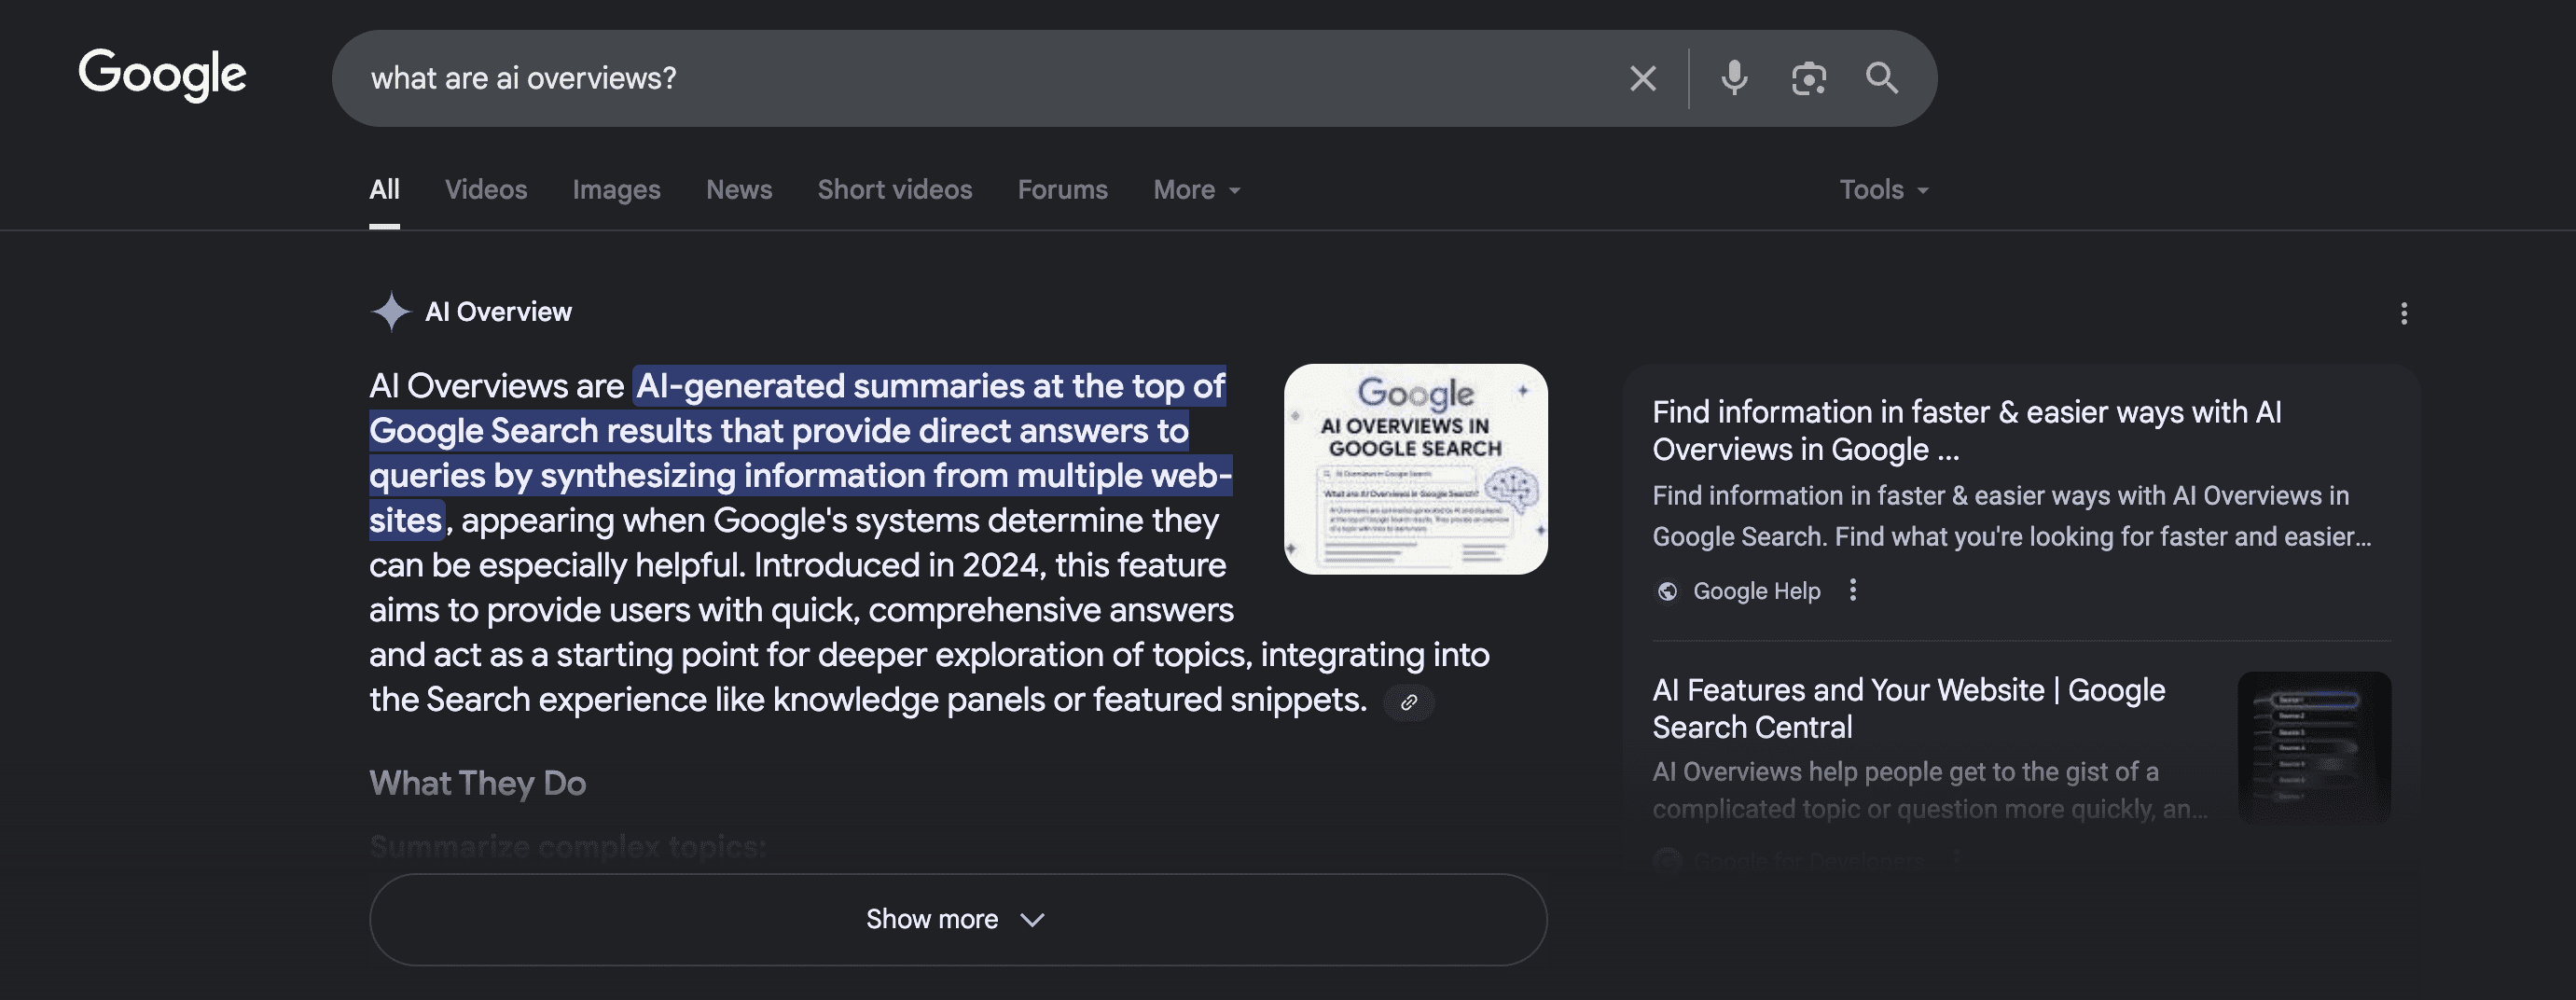Open three-dot menu beside Google Help
The image size is (2576, 1000).
coord(1852,590)
